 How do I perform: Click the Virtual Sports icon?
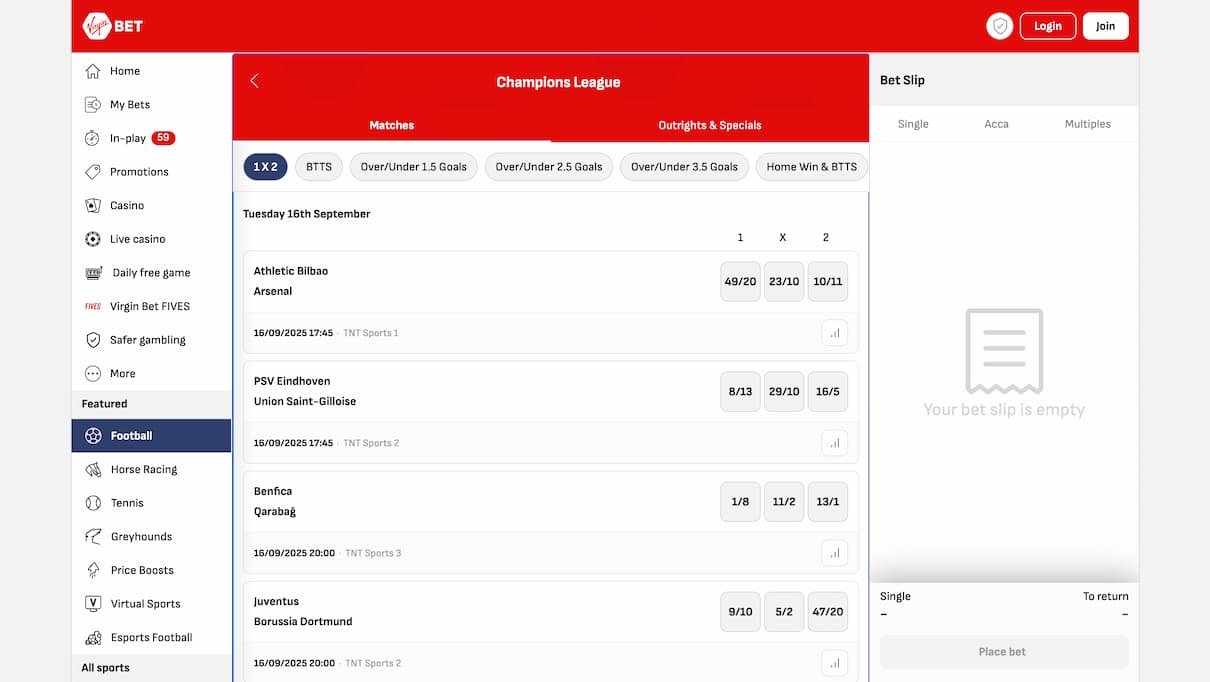click(93, 604)
